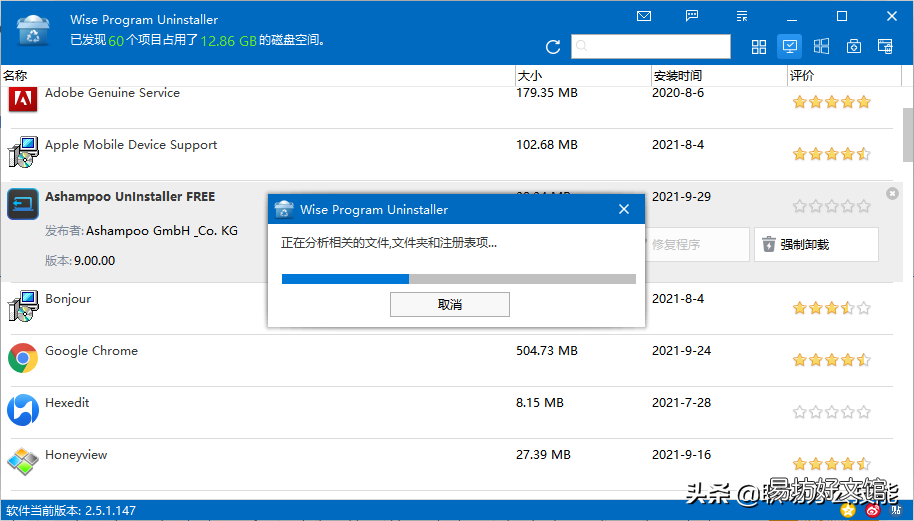Click the Adobe red logo icon
Viewport: 914px width, 521px height.
tap(23, 99)
